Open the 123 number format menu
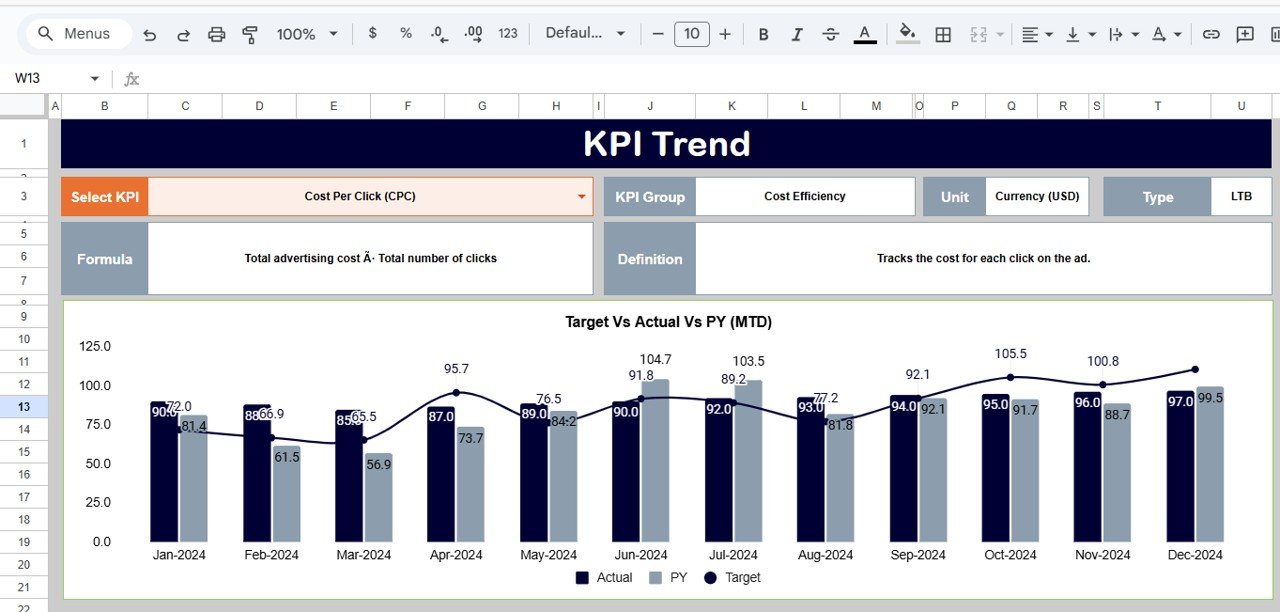 [x=507, y=33]
